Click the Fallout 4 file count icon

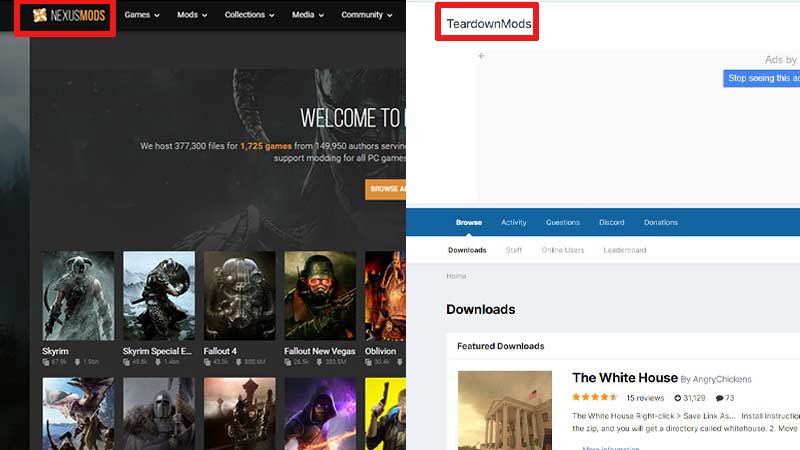tap(207, 362)
